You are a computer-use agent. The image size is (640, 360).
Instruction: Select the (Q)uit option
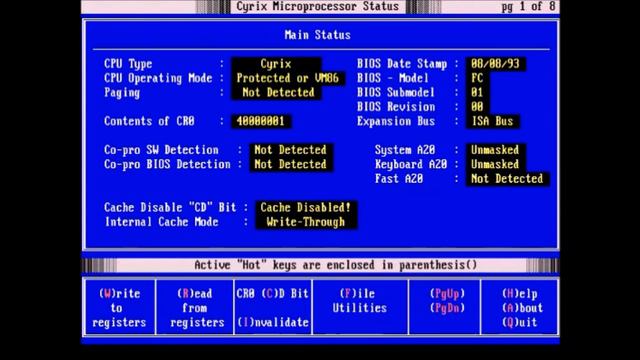tap(520, 322)
